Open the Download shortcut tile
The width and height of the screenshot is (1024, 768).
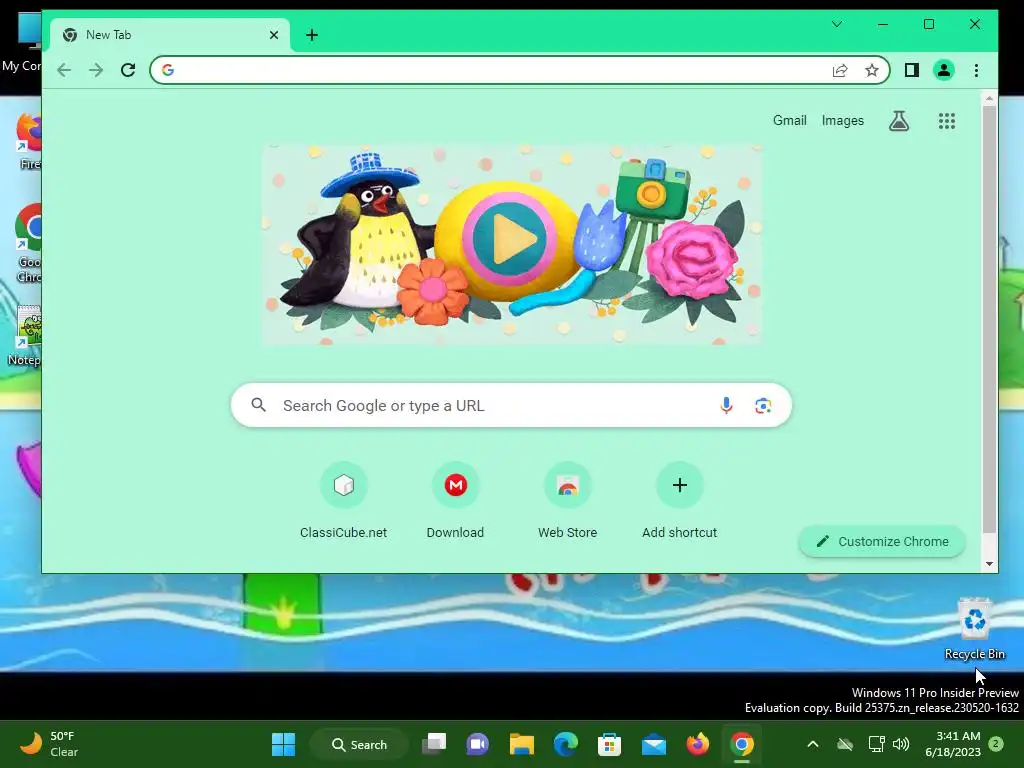[455, 501]
